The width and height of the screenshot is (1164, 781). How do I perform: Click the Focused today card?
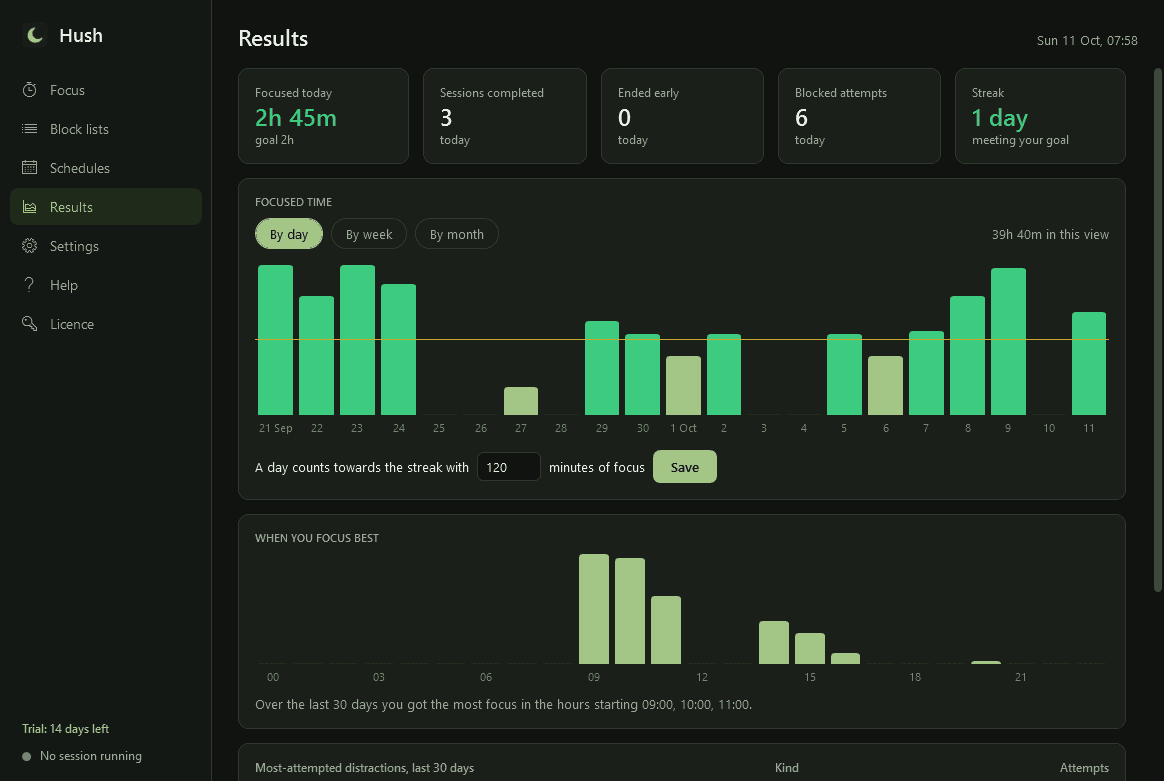click(324, 116)
